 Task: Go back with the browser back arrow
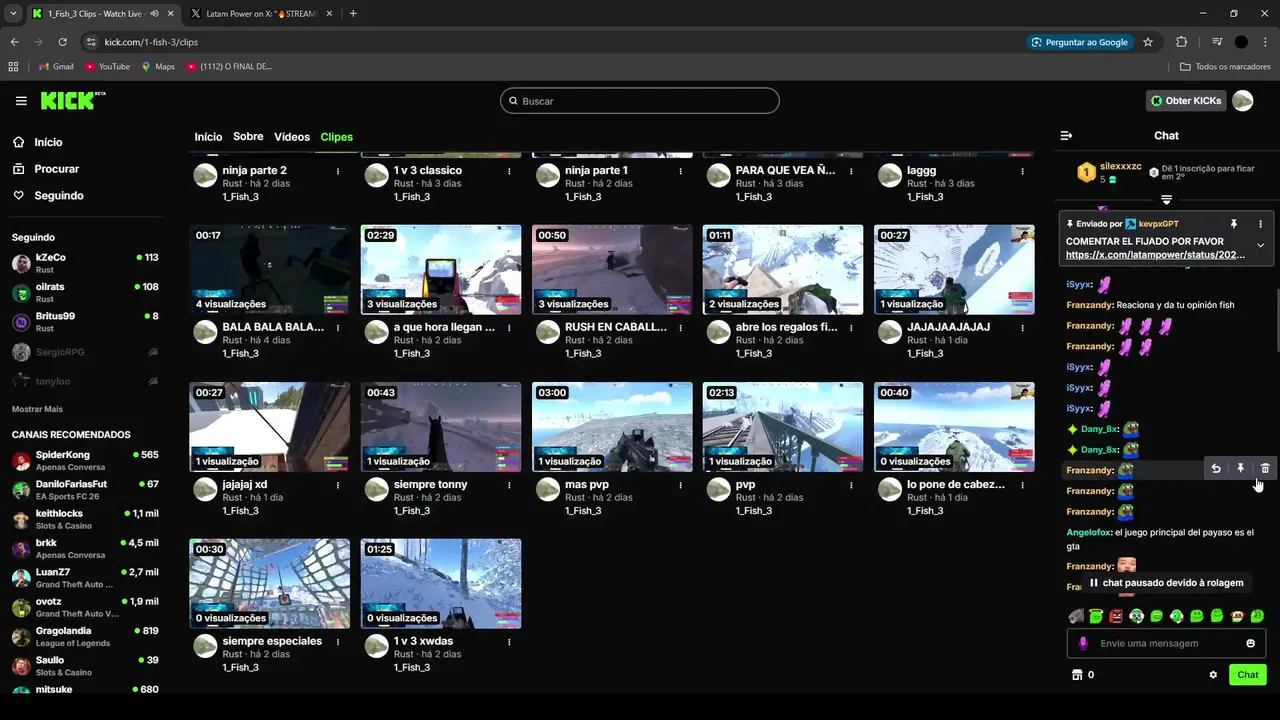click(14, 42)
